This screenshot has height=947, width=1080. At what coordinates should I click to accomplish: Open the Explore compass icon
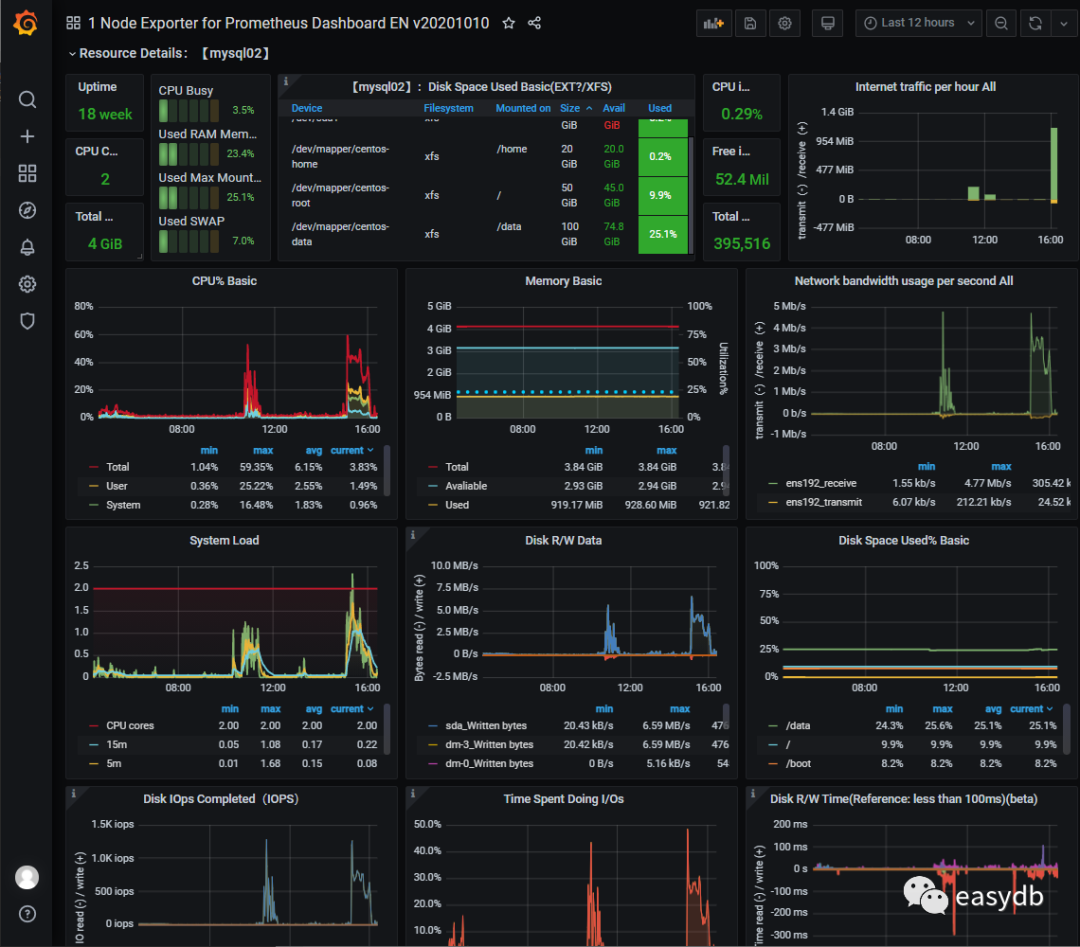(x=27, y=210)
